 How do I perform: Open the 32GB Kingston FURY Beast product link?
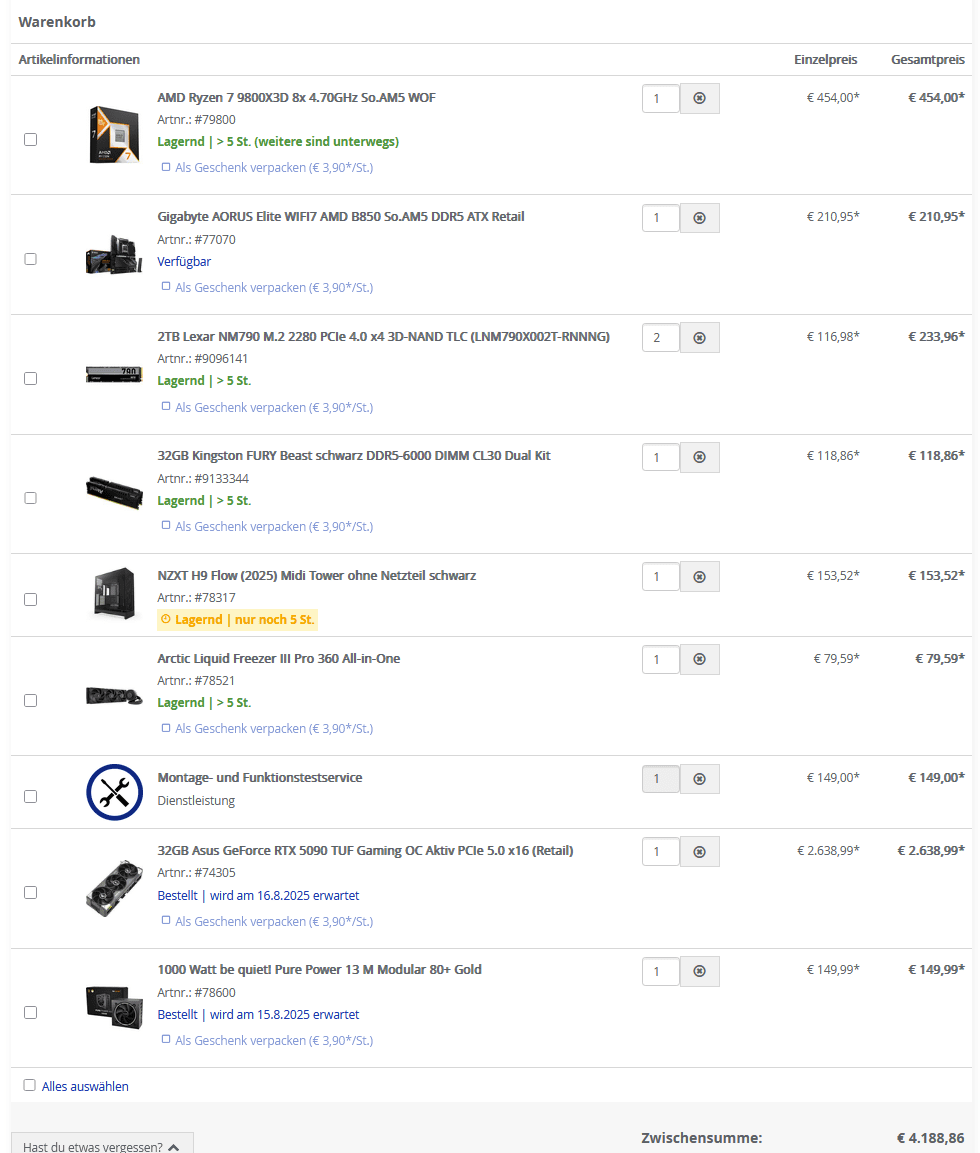pos(354,456)
